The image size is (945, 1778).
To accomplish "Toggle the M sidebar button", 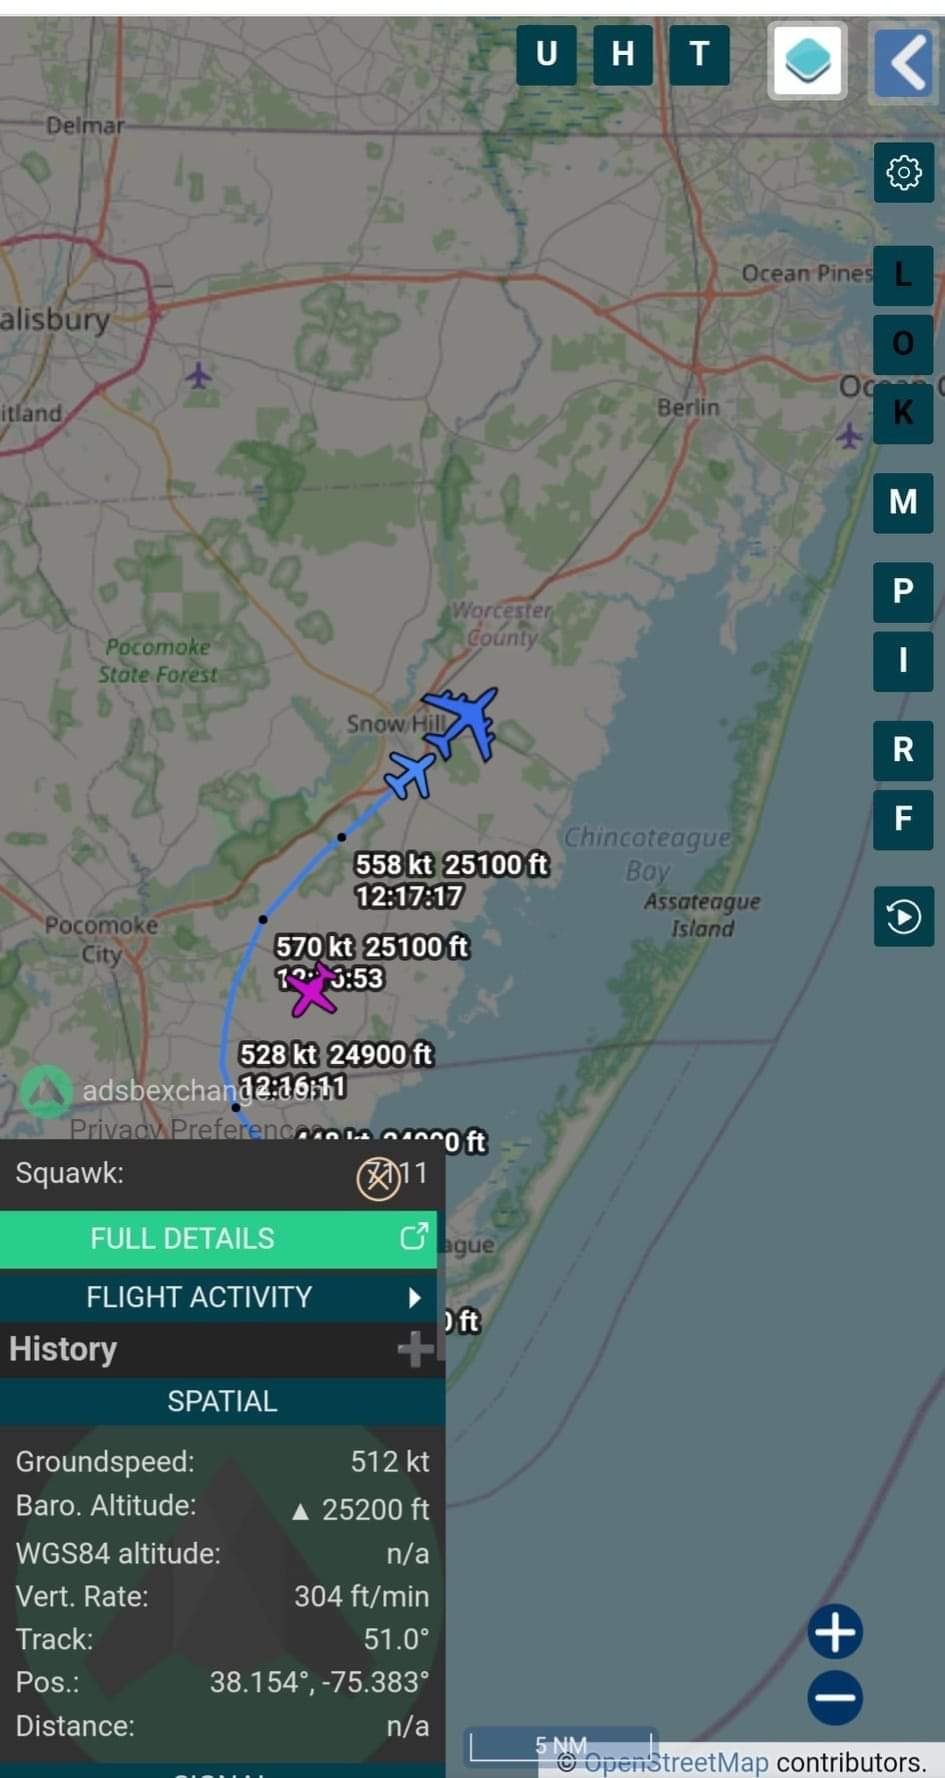I will point(903,501).
